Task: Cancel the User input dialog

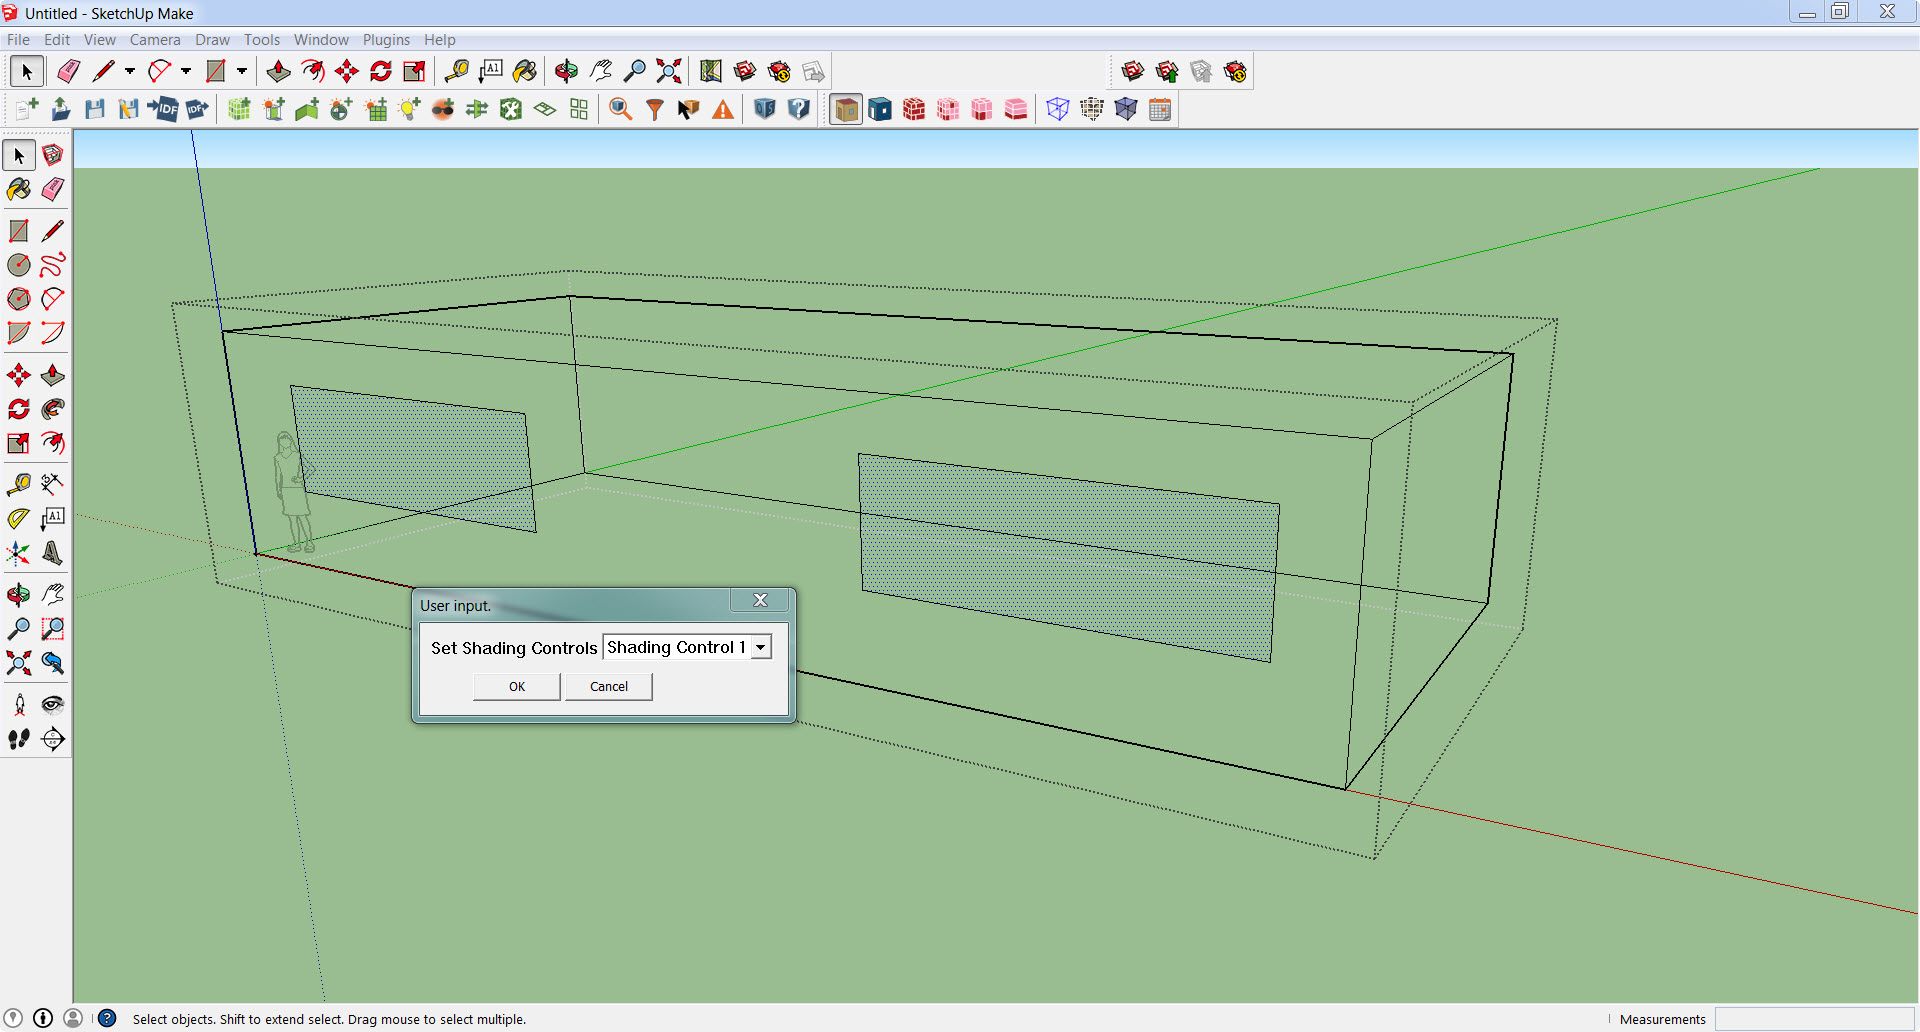Action: 608,686
